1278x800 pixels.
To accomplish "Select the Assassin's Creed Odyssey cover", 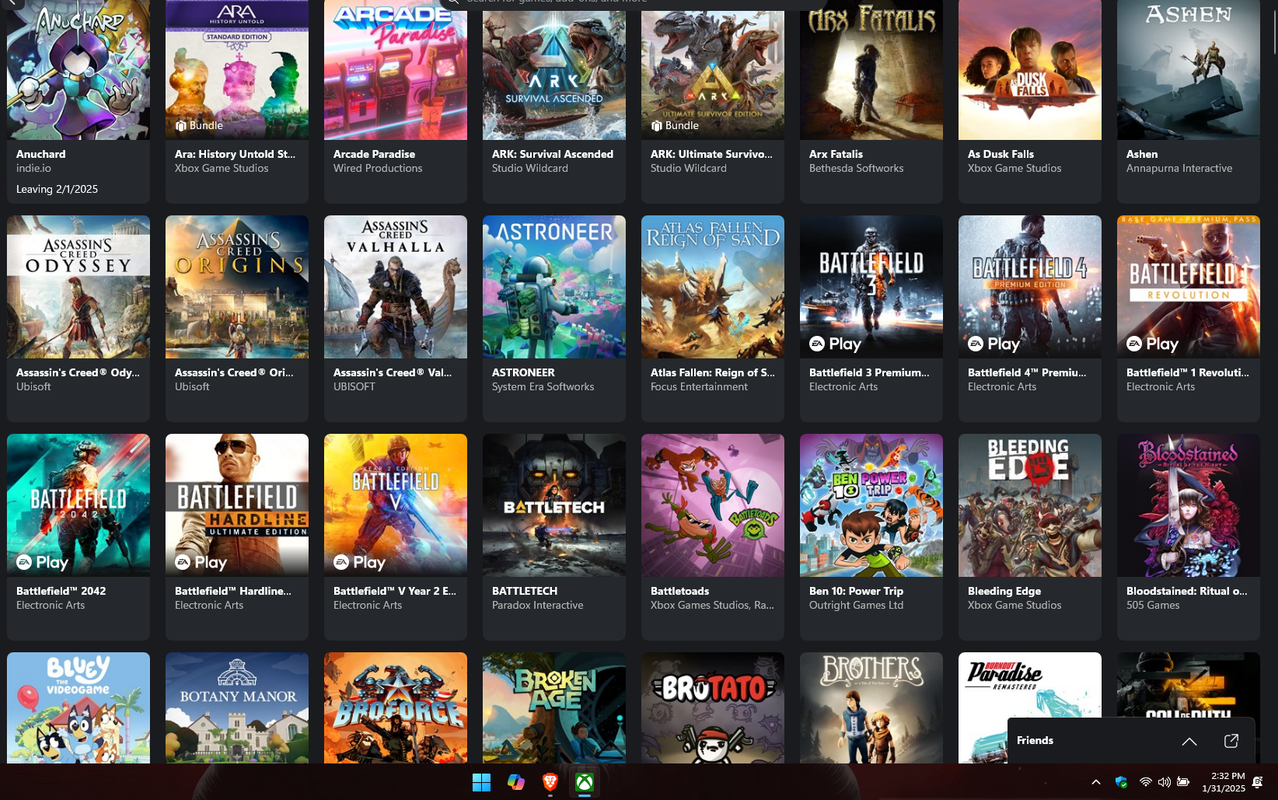I will click(x=78, y=287).
